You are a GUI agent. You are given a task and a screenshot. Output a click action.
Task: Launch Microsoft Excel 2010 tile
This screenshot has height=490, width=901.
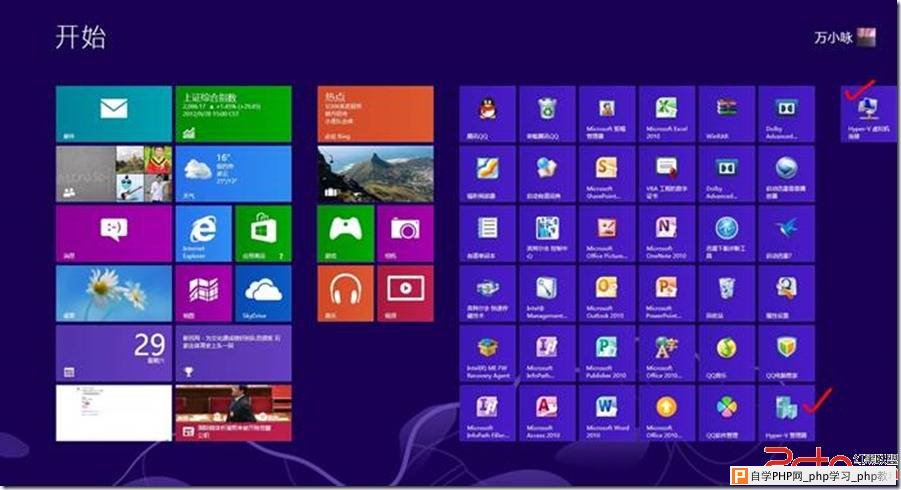[x=667, y=114]
